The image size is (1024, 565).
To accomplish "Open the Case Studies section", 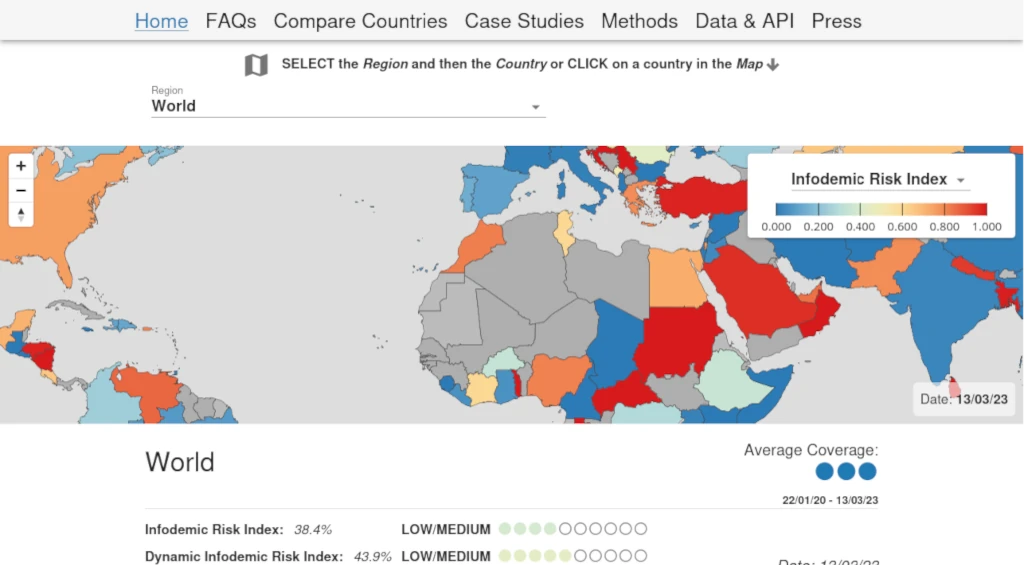I will click(524, 21).
